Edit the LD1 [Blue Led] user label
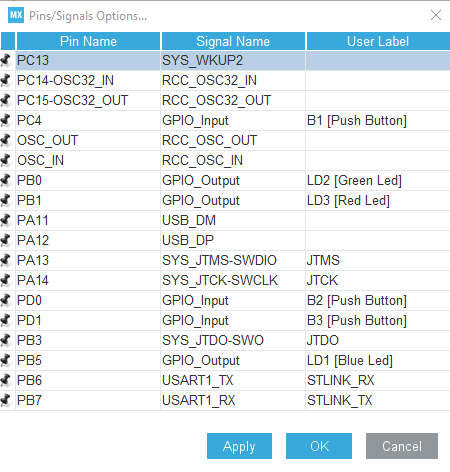Viewport: 450px width, 472px height. coord(378,360)
